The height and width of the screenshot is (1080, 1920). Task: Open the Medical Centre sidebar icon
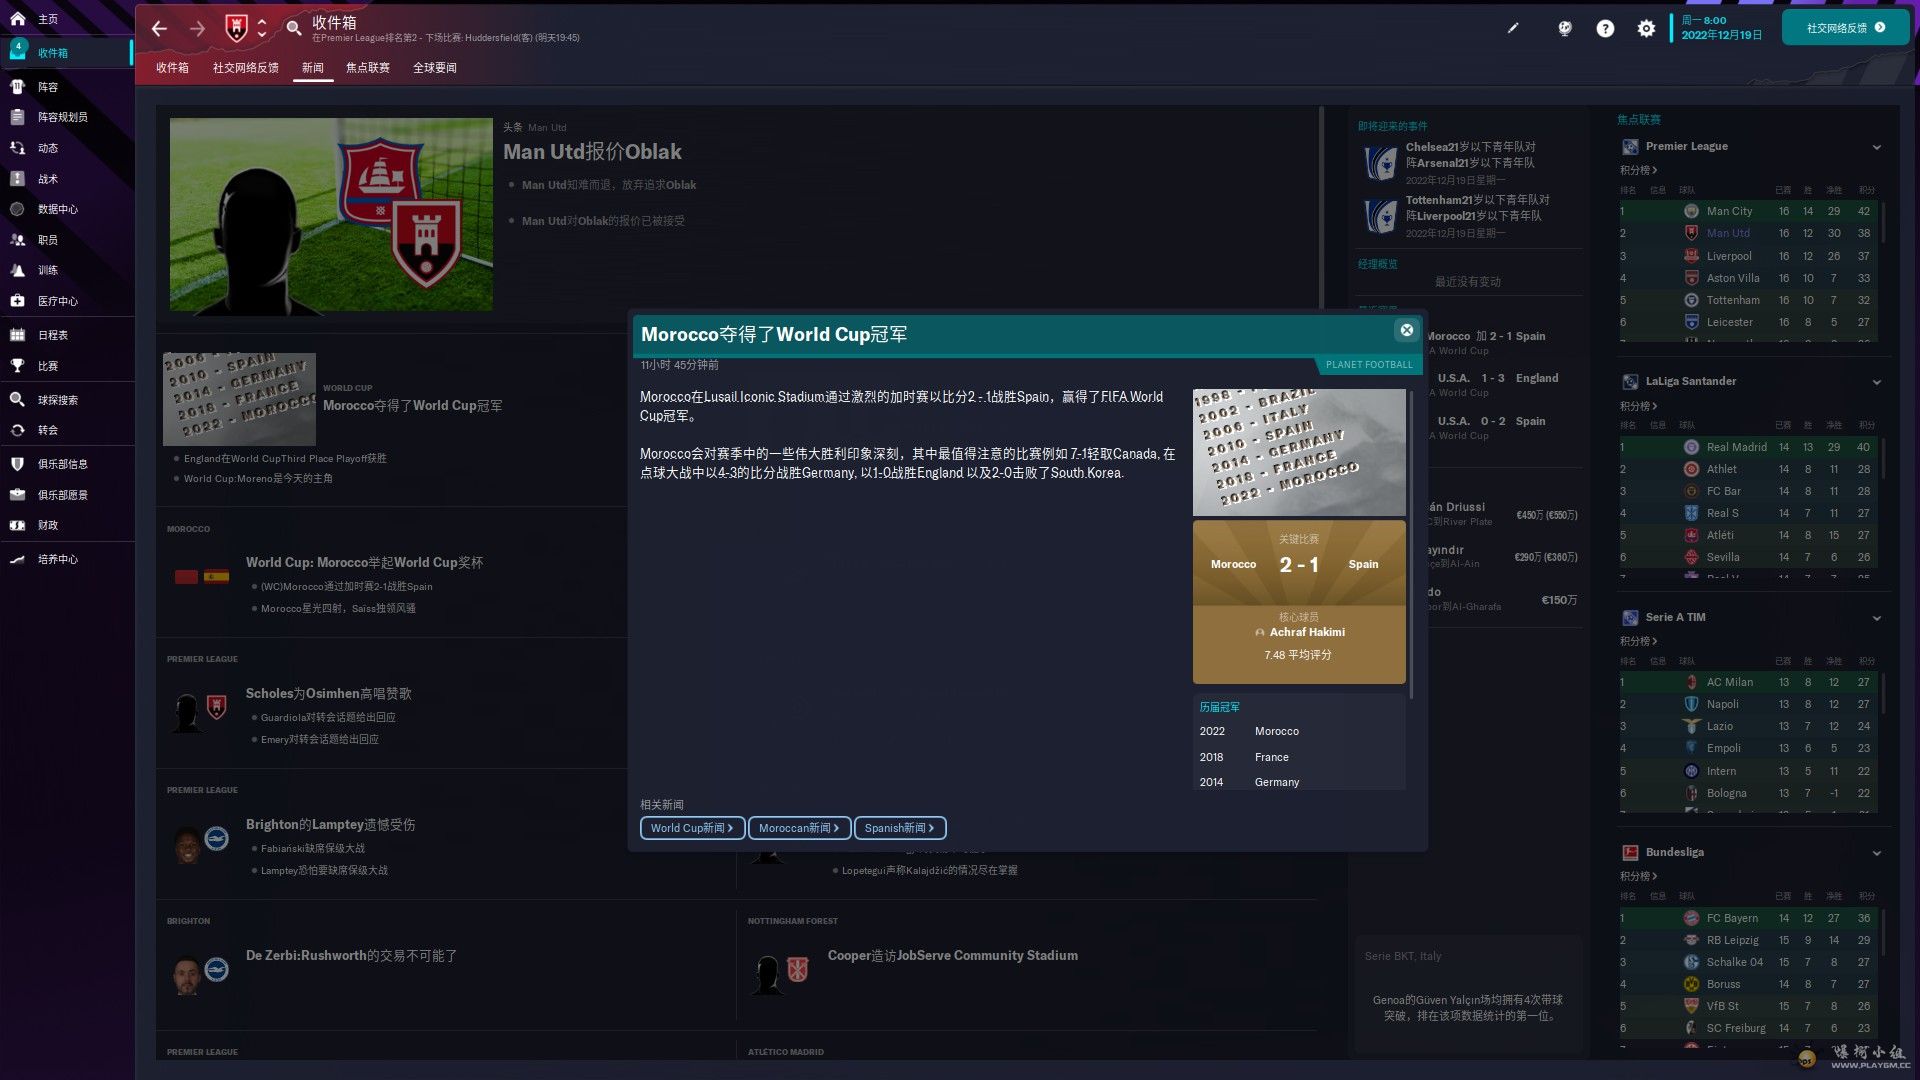click(x=17, y=301)
